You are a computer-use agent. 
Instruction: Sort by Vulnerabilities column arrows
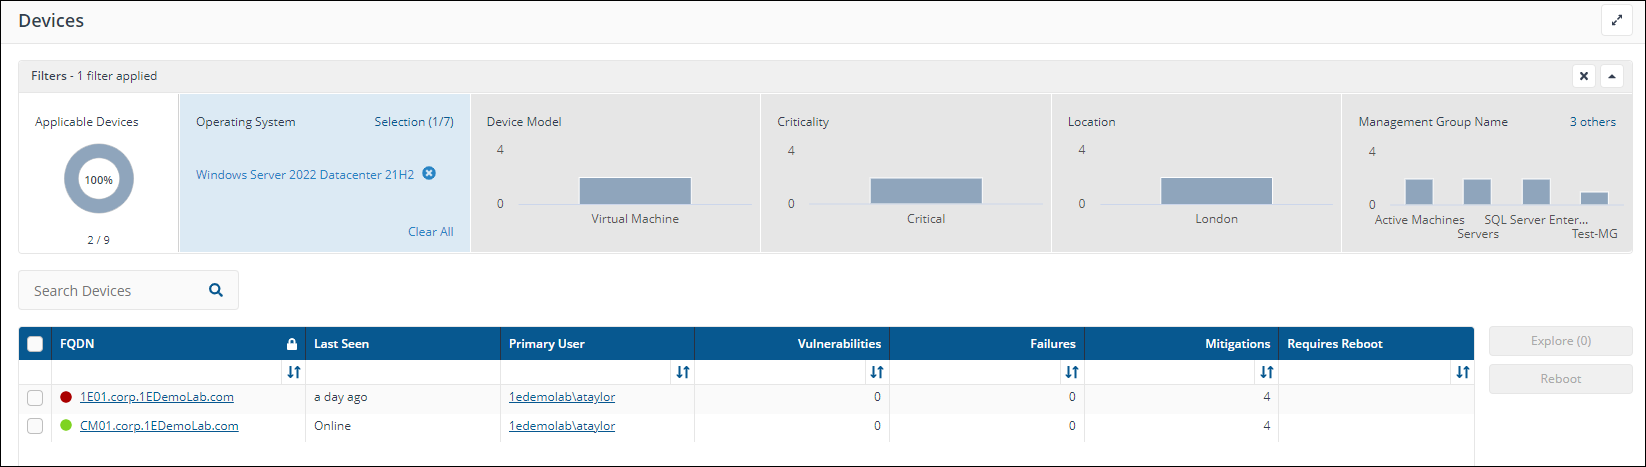pos(876,372)
